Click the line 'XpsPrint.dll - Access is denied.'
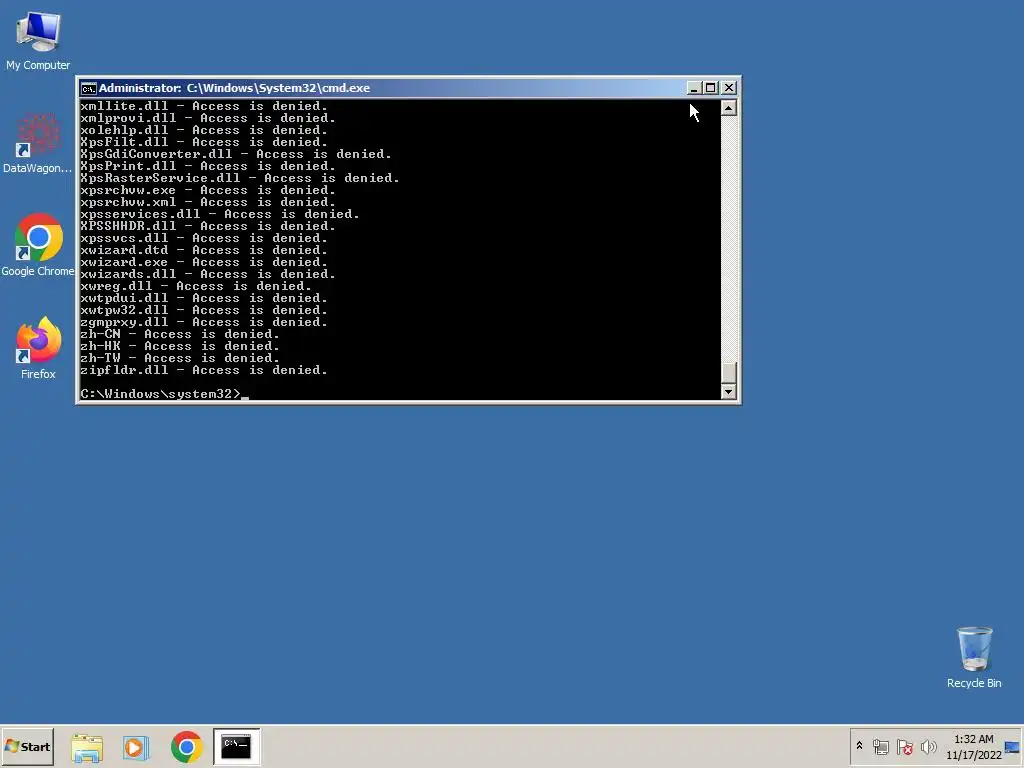The height and width of the screenshot is (768, 1024). (208, 166)
